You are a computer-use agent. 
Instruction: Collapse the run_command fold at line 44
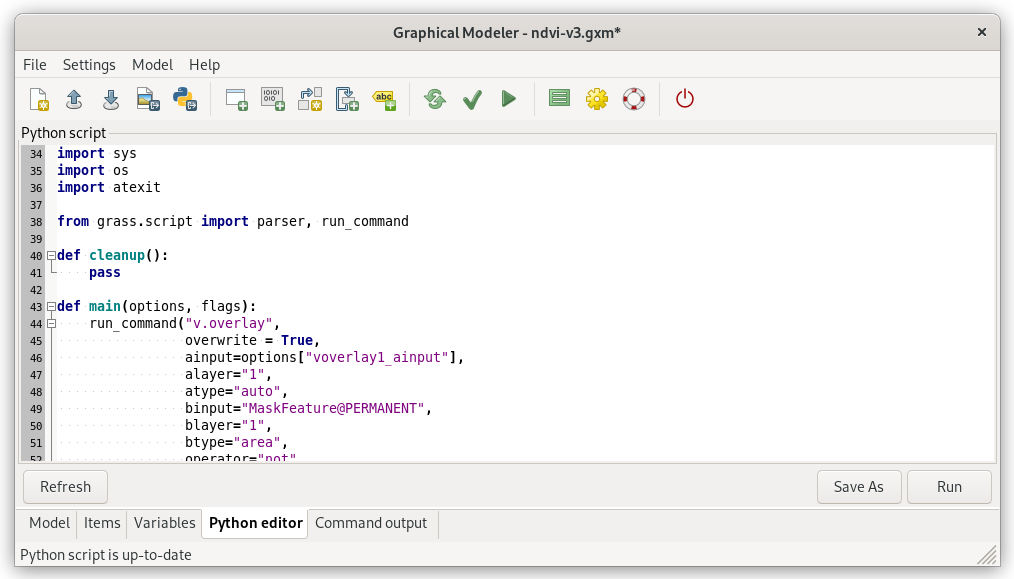(51, 323)
